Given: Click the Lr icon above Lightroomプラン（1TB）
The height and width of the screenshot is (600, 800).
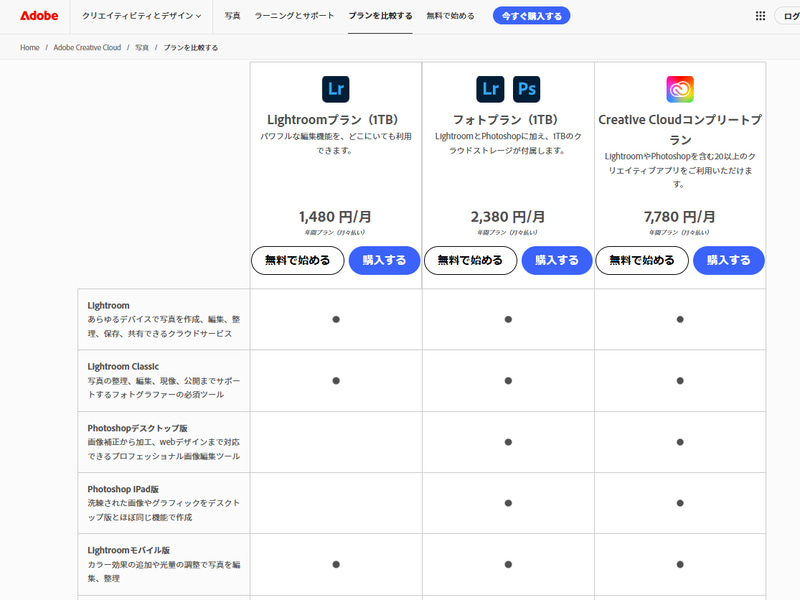Looking at the screenshot, I should click(x=336, y=89).
